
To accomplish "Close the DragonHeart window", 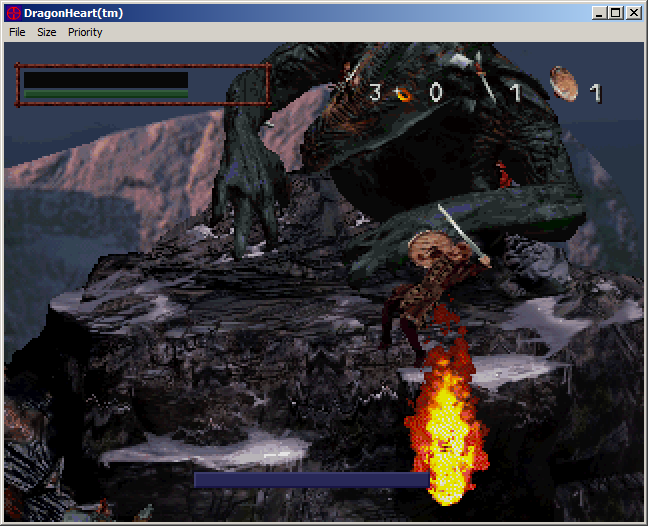I will tap(634, 13).
